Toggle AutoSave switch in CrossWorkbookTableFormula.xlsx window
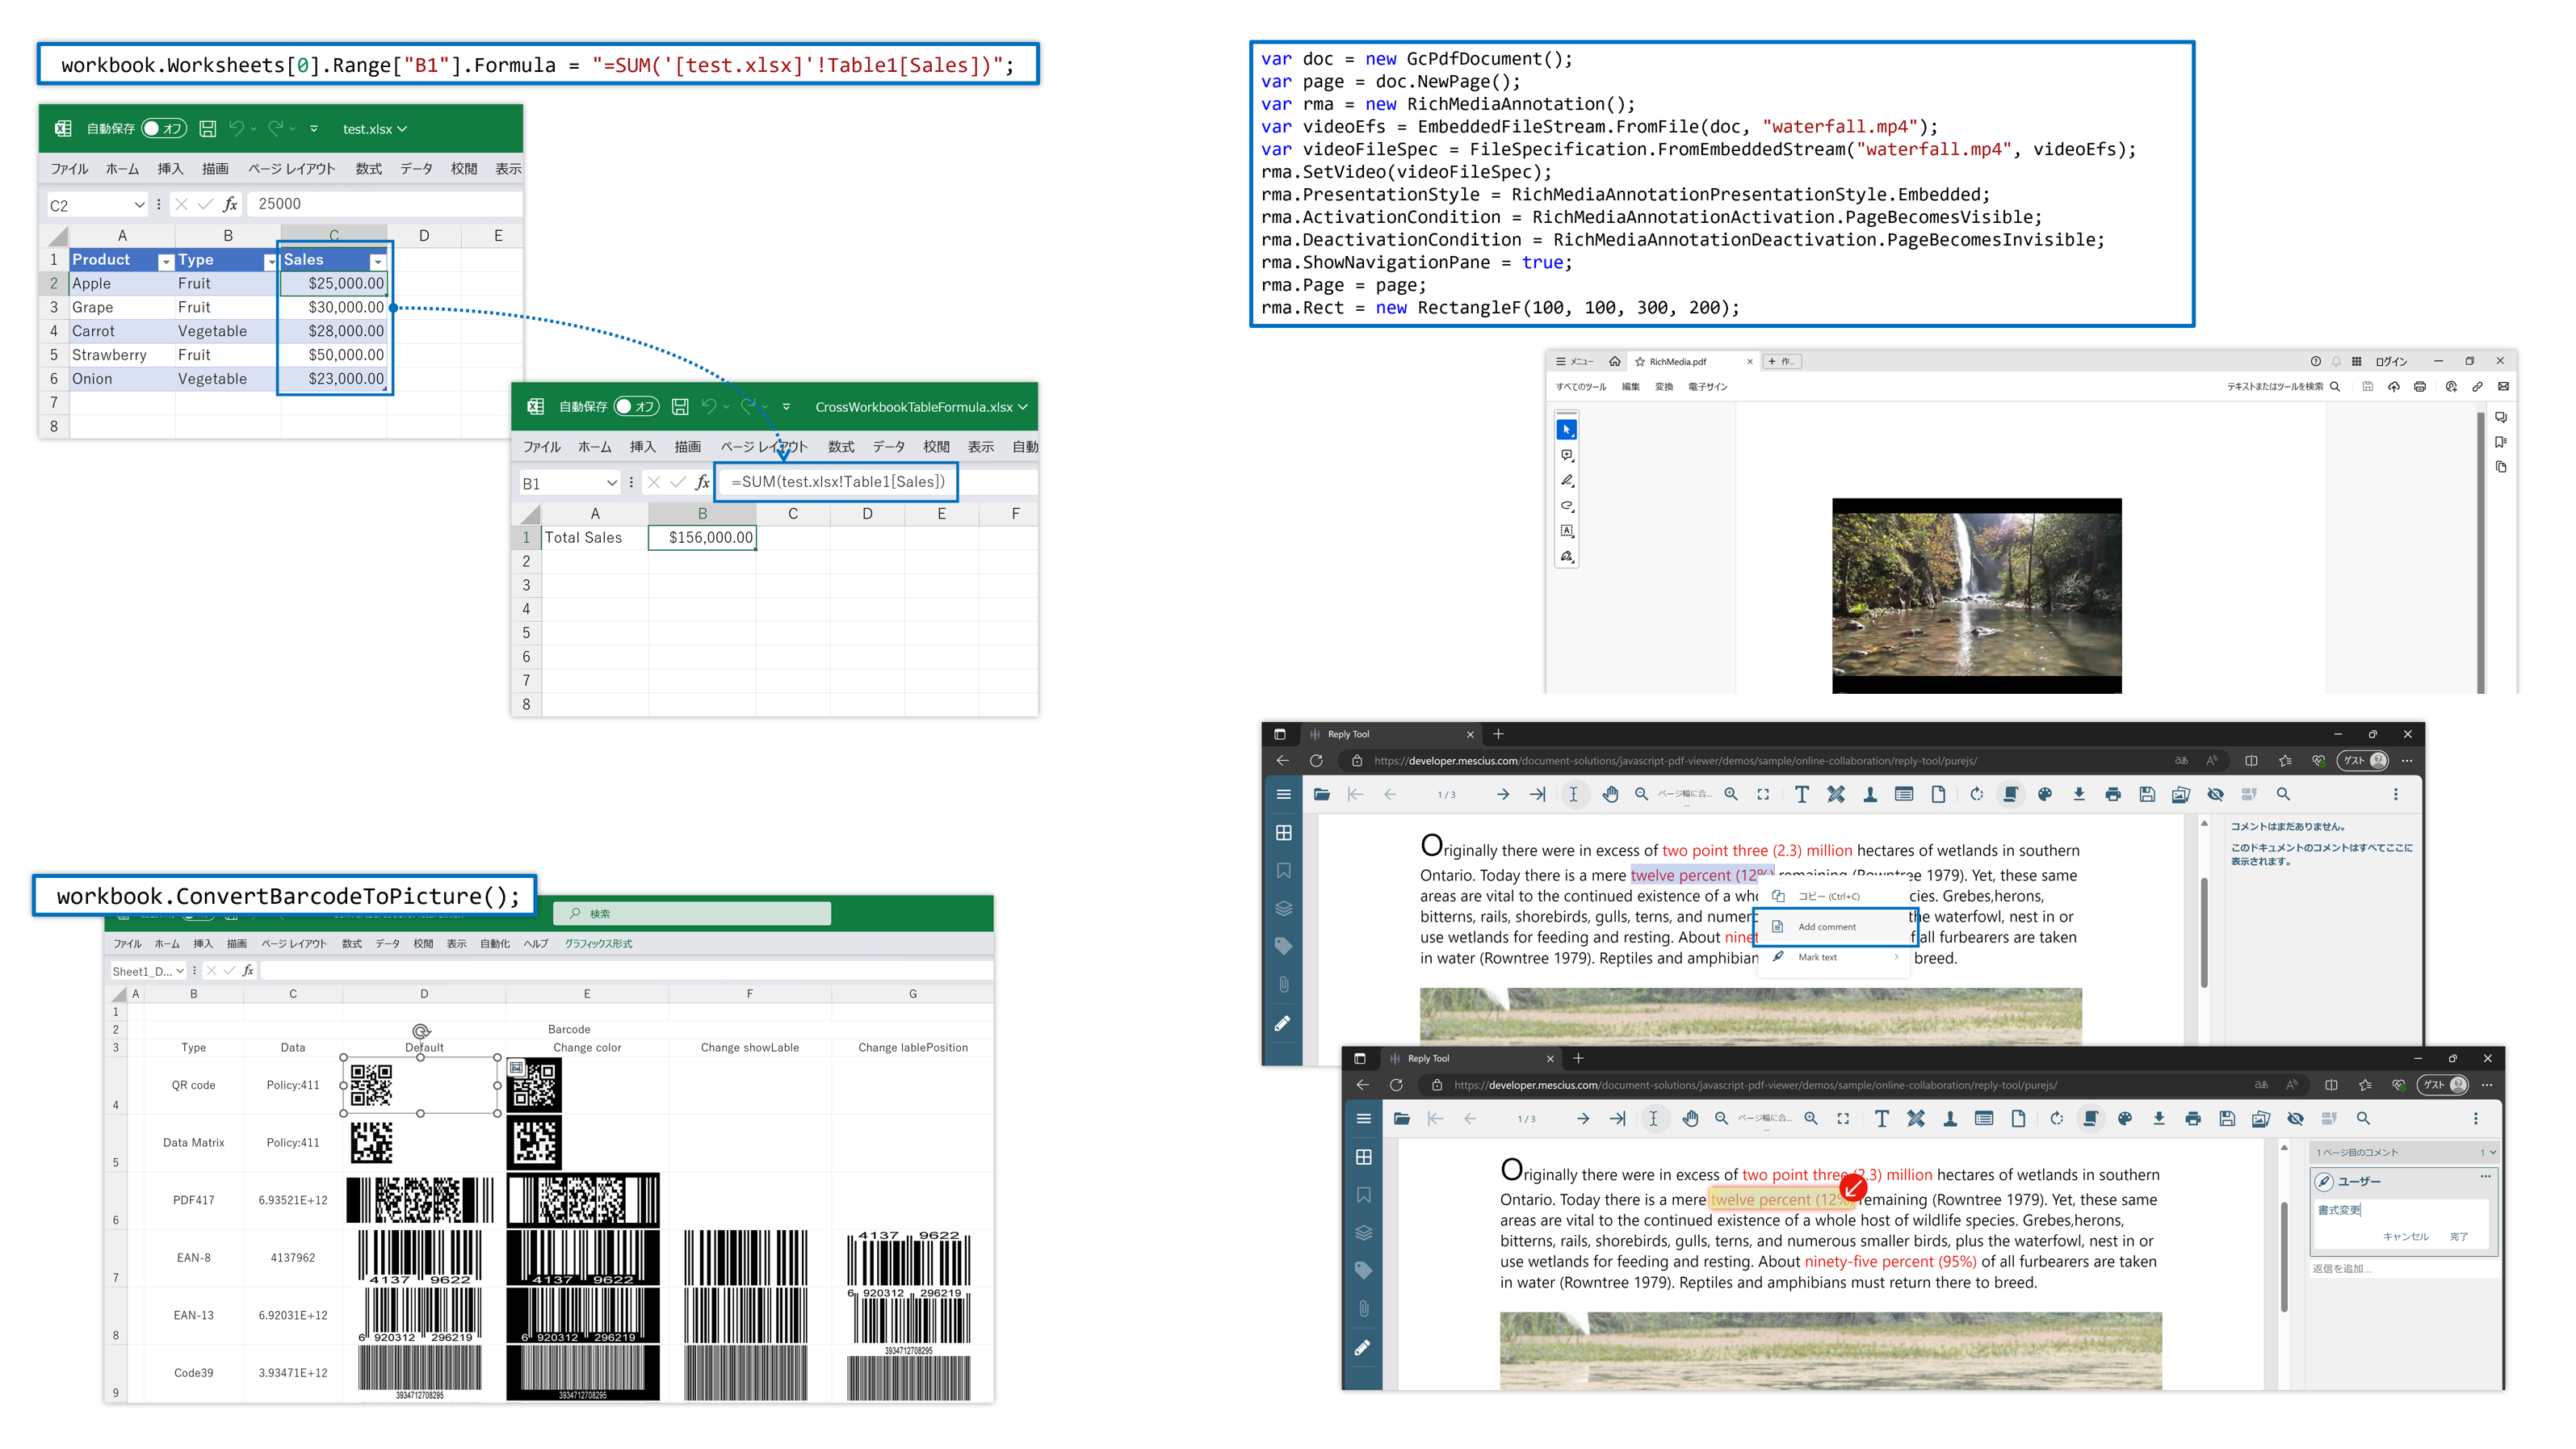The image size is (2576, 1449). coord(636,406)
